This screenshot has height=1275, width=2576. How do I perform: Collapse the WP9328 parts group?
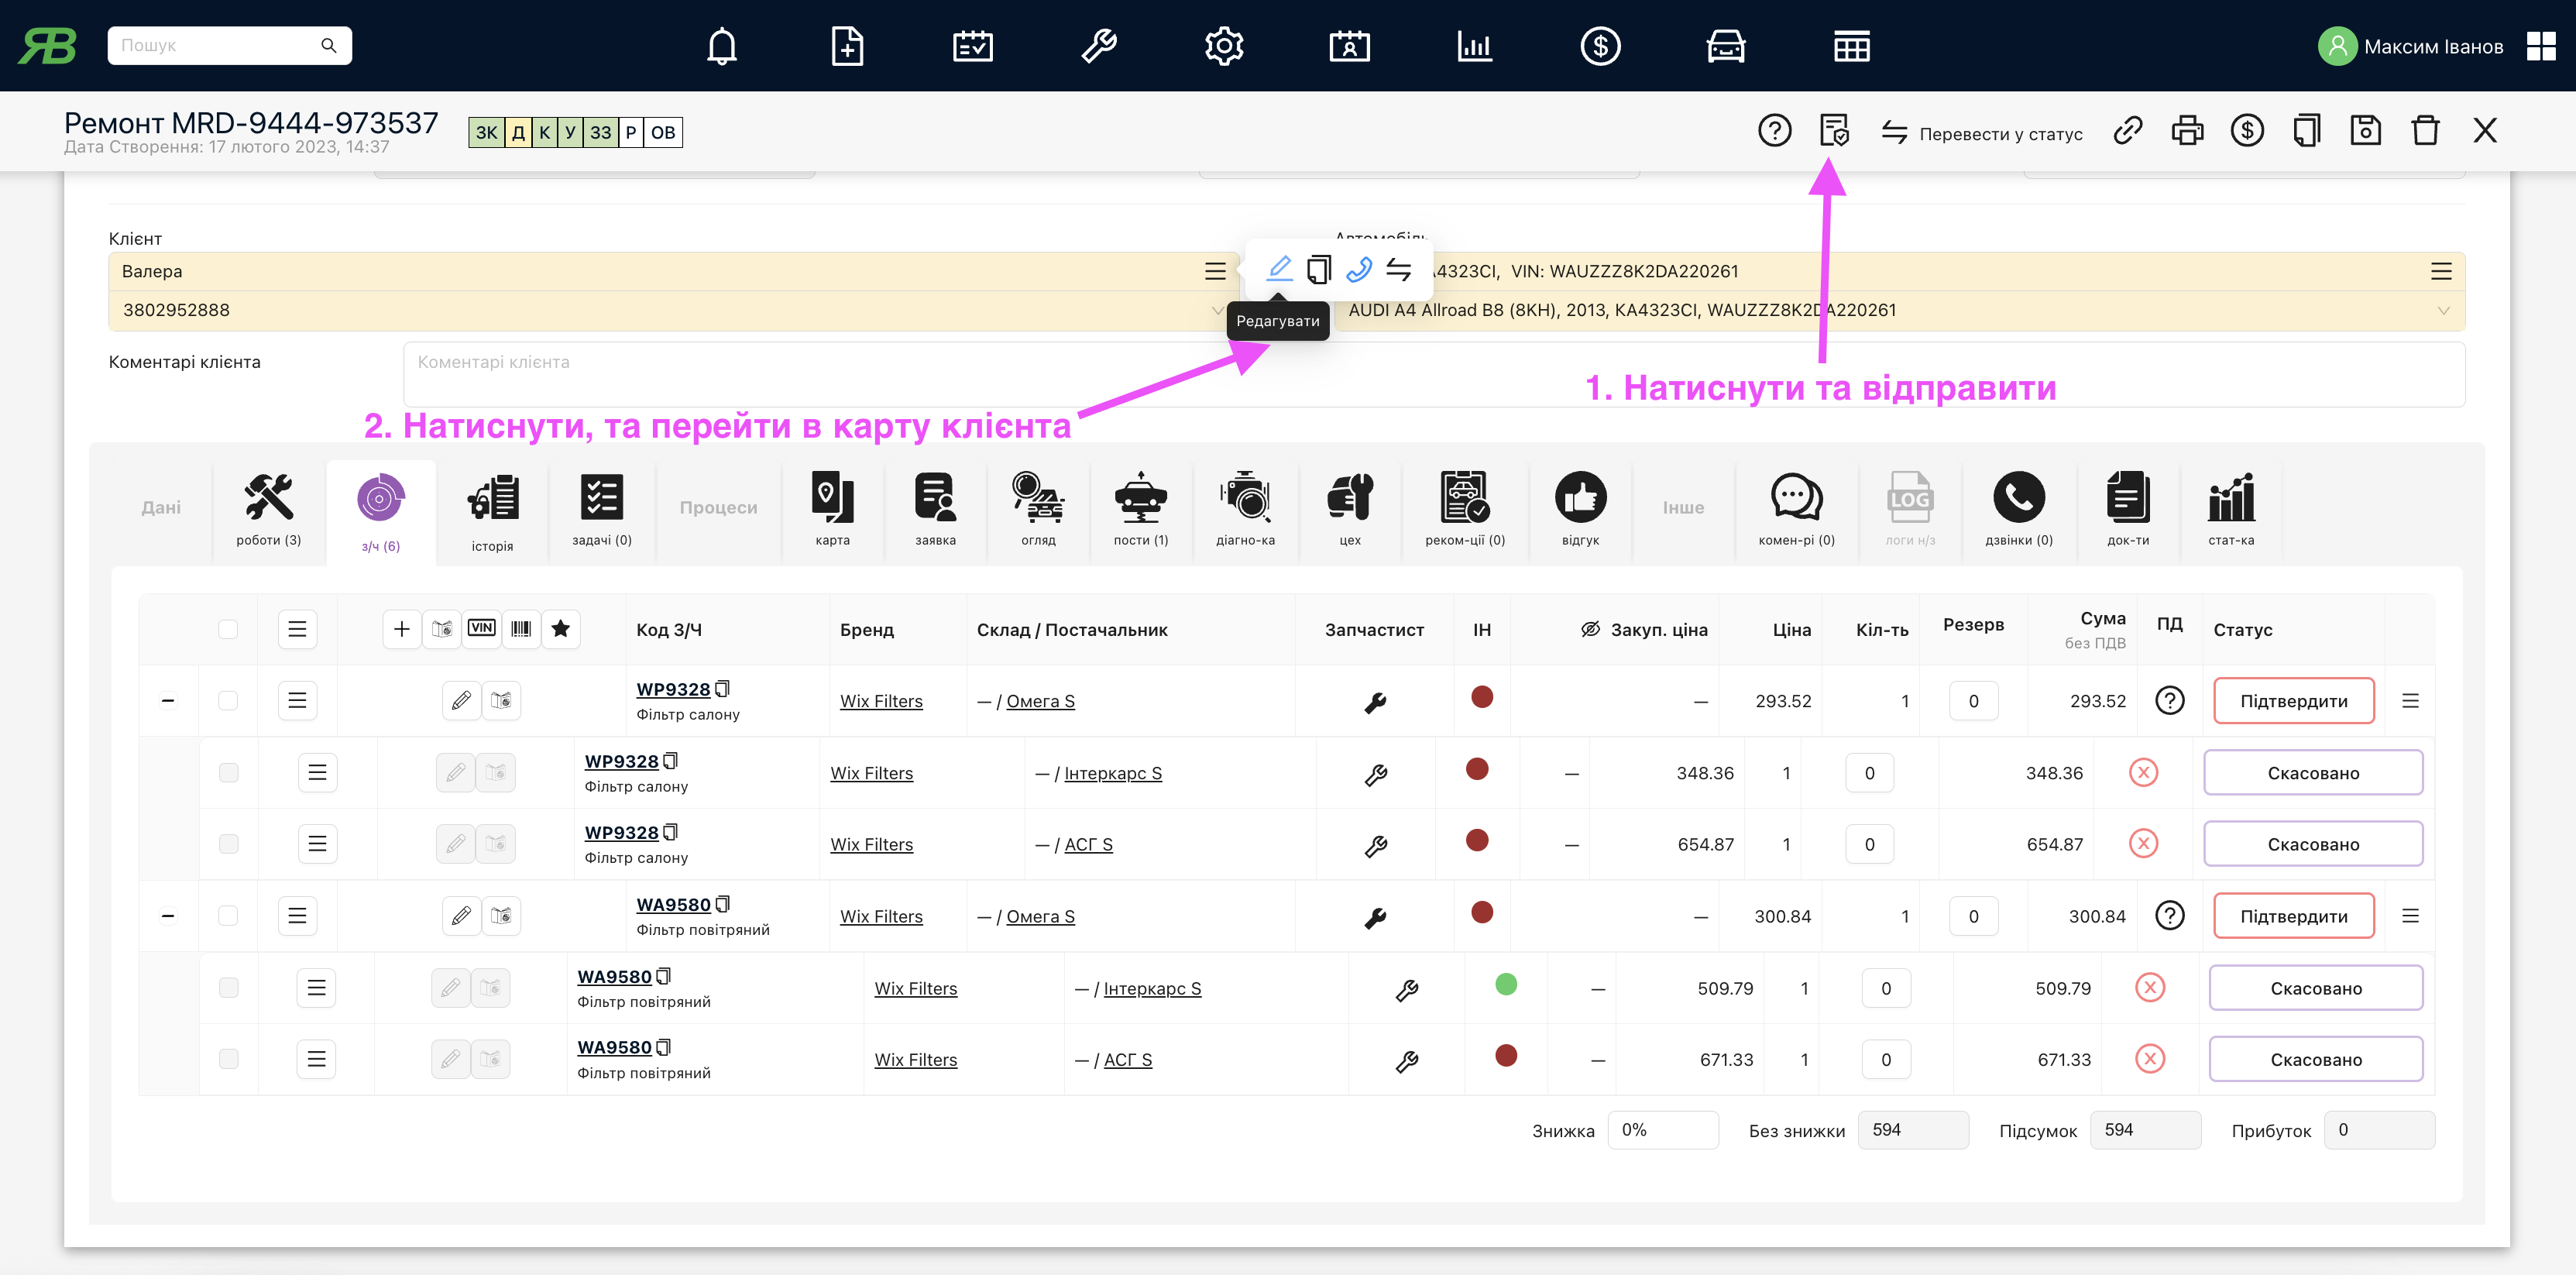[168, 701]
